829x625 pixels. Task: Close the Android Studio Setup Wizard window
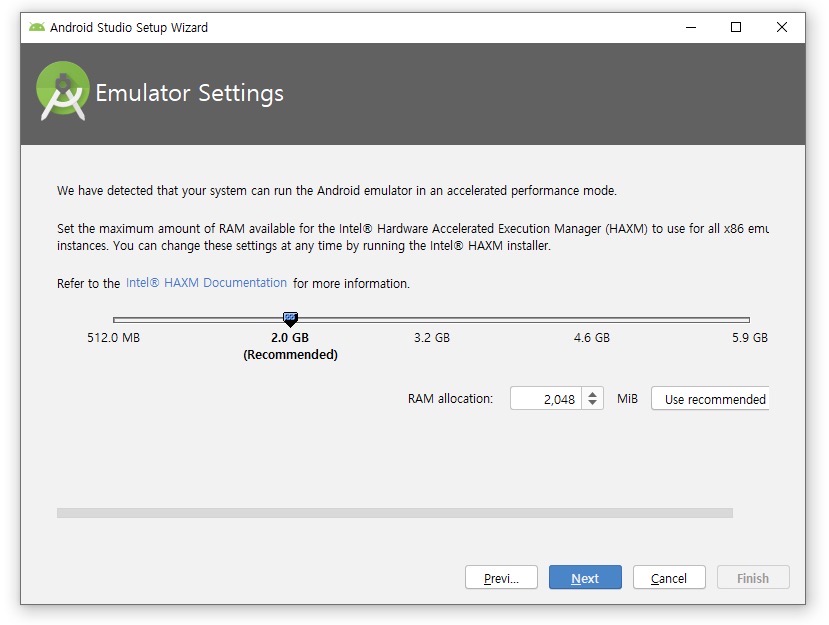[x=782, y=27]
